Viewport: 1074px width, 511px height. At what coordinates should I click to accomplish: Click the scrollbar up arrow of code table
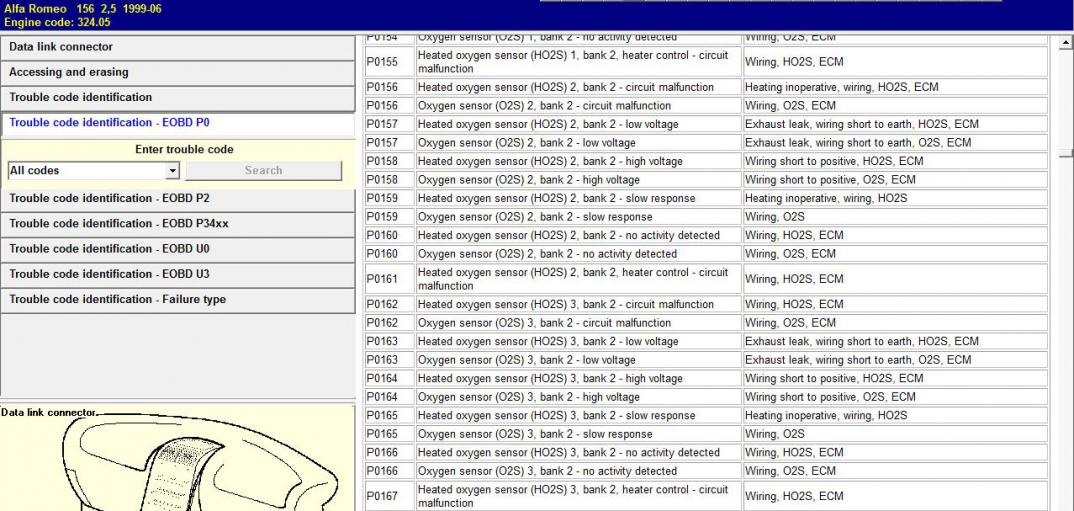pos(1066,42)
